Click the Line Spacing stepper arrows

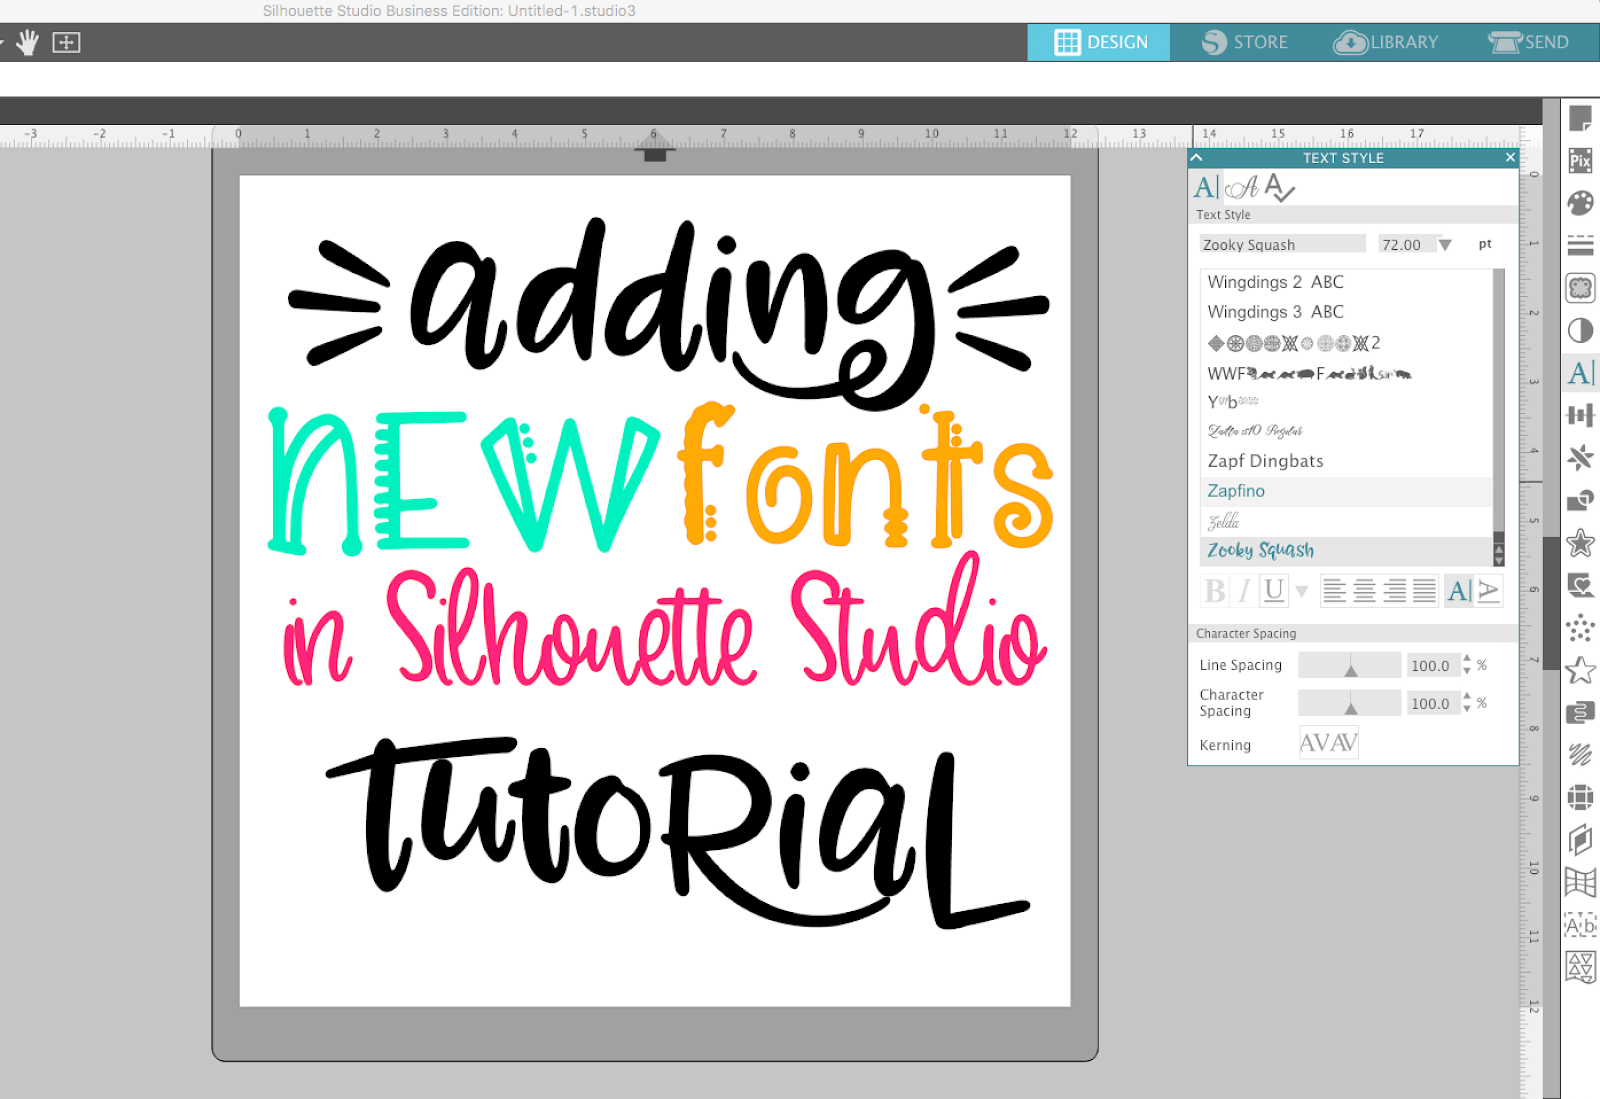tap(1467, 665)
